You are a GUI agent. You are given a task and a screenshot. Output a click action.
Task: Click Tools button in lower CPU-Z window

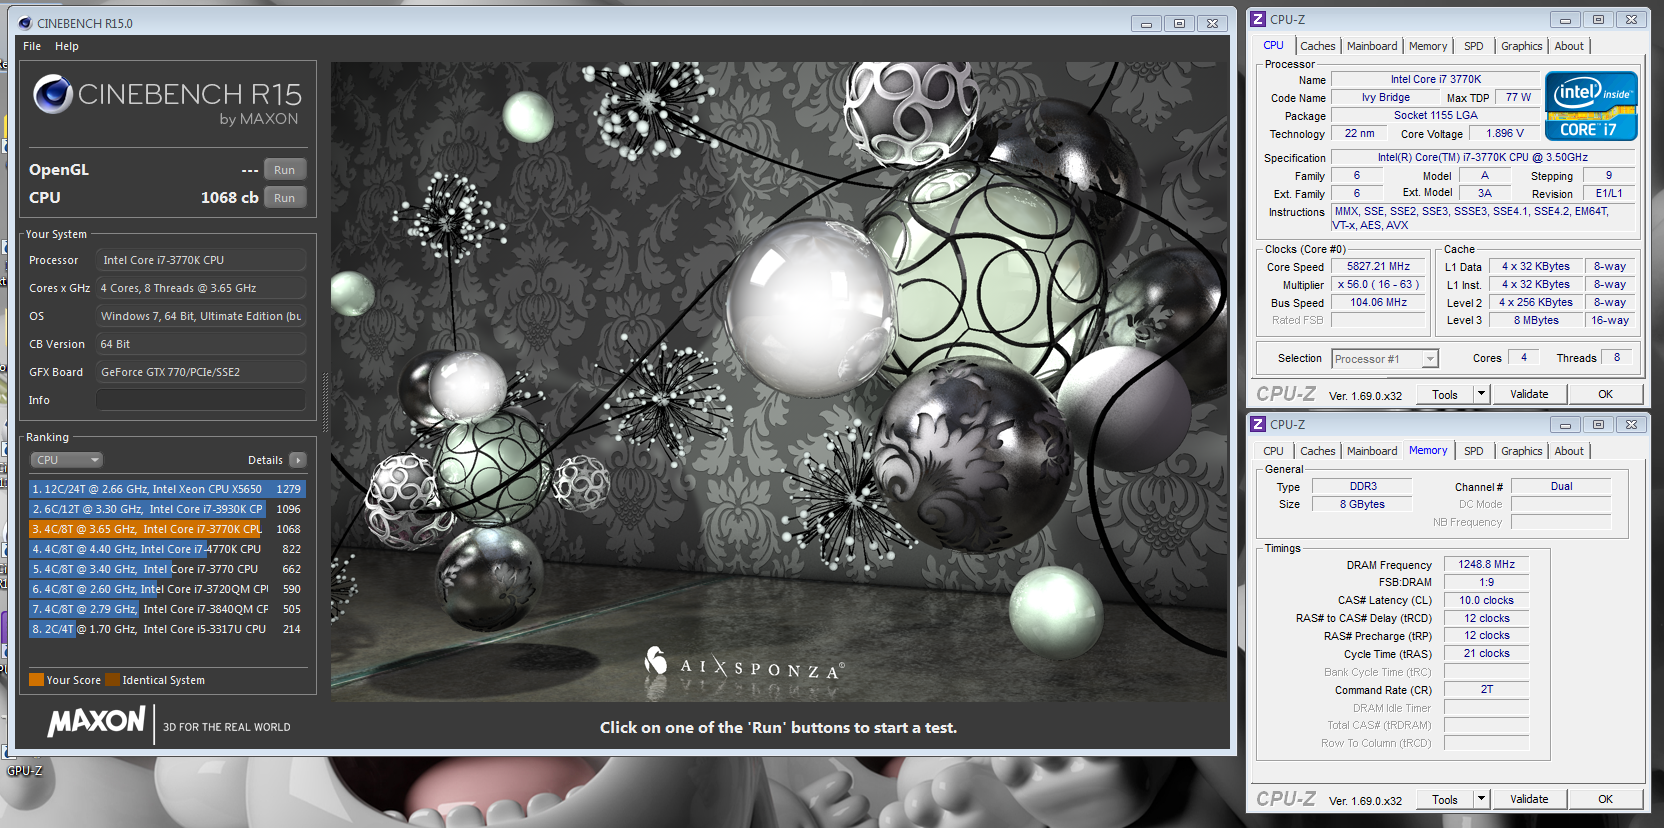point(1445,800)
